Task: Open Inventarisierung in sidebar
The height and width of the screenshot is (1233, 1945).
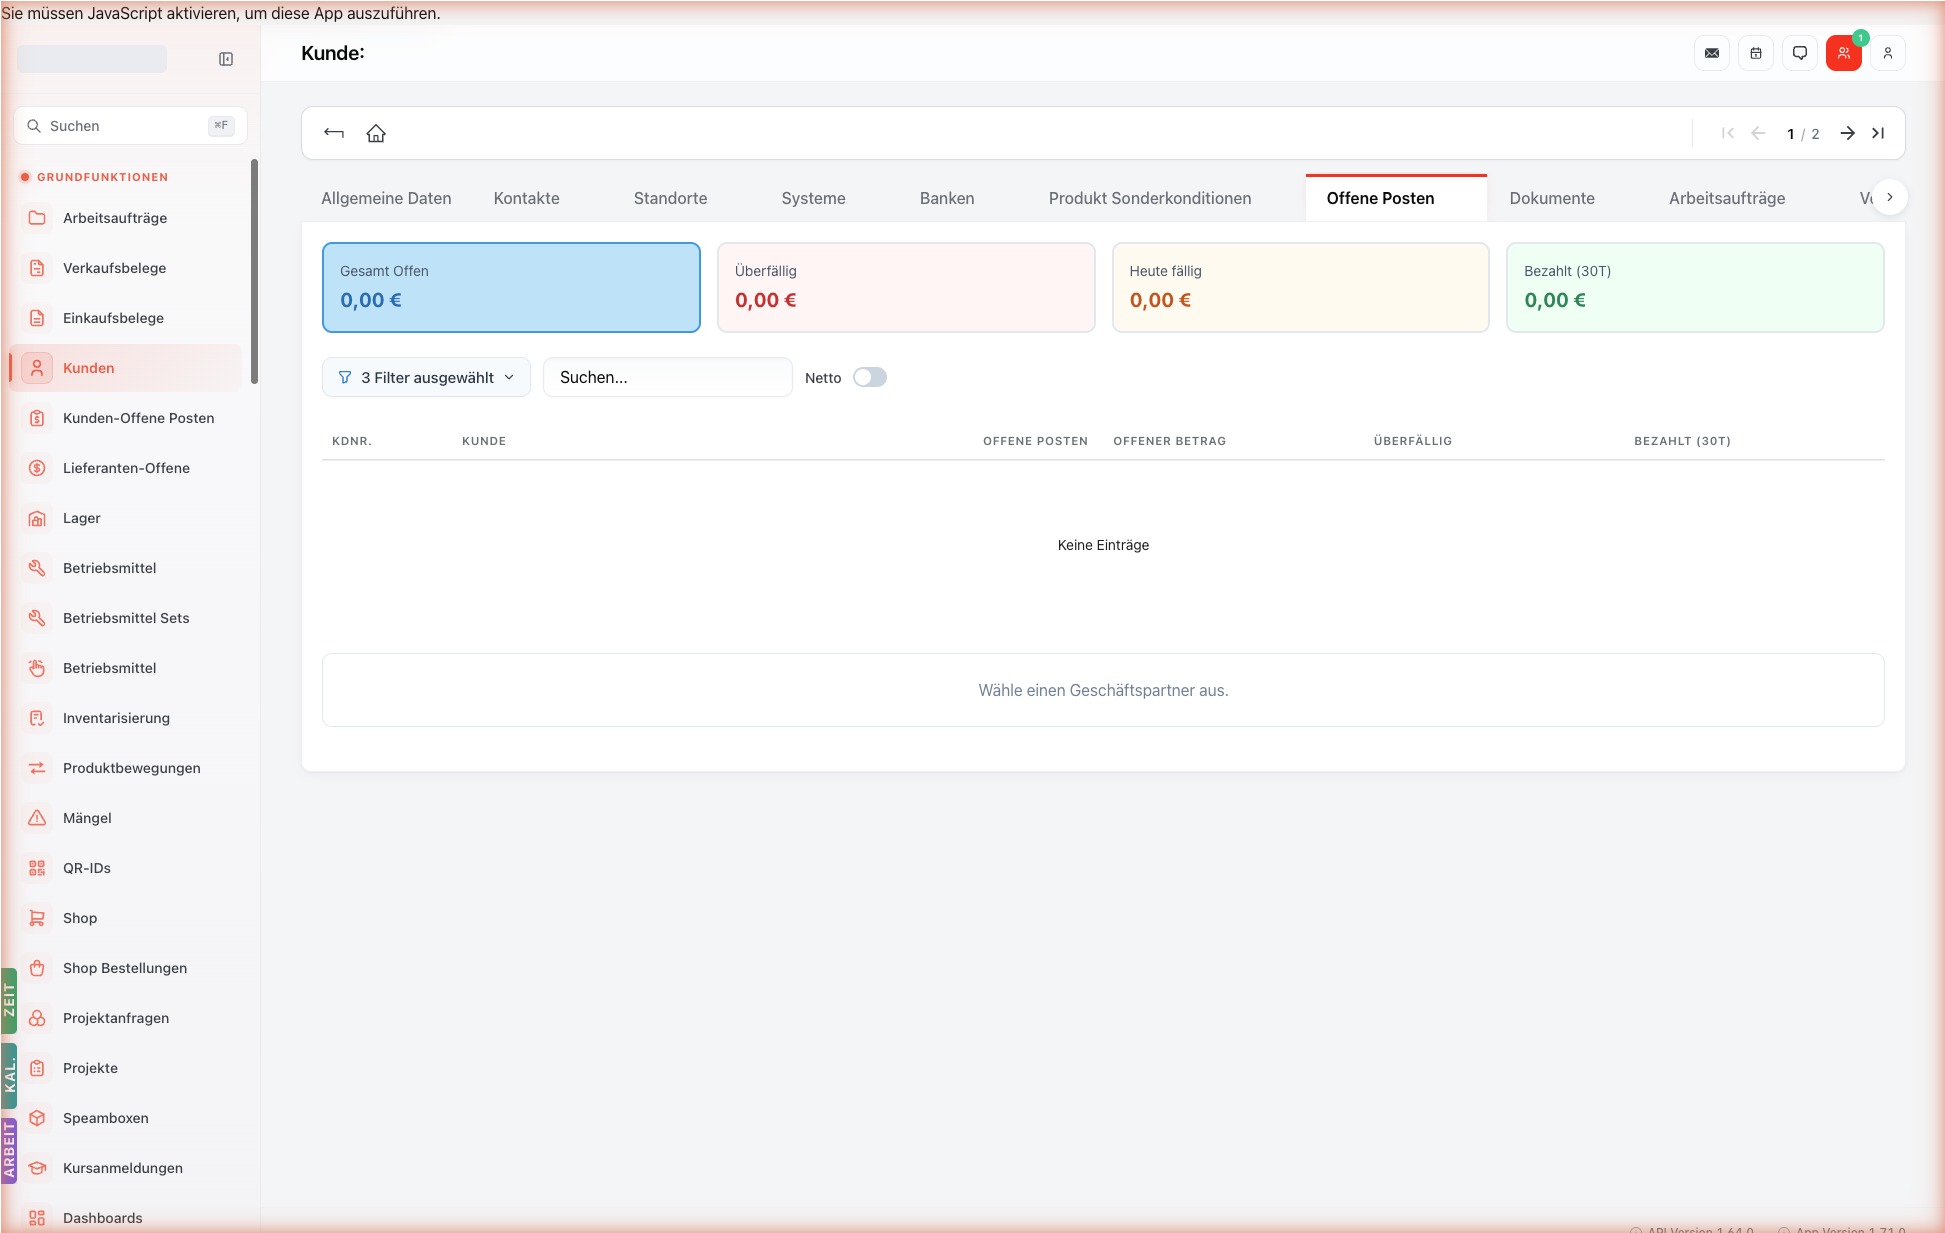Action: click(x=127, y=718)
